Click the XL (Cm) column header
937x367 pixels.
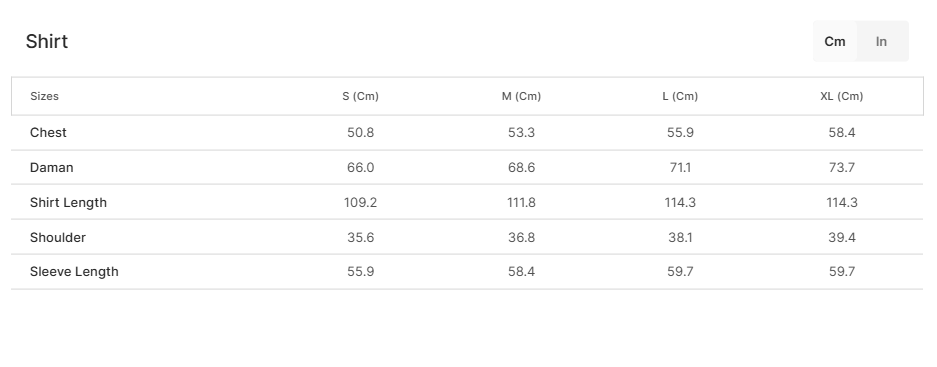(x=841, y=96)
